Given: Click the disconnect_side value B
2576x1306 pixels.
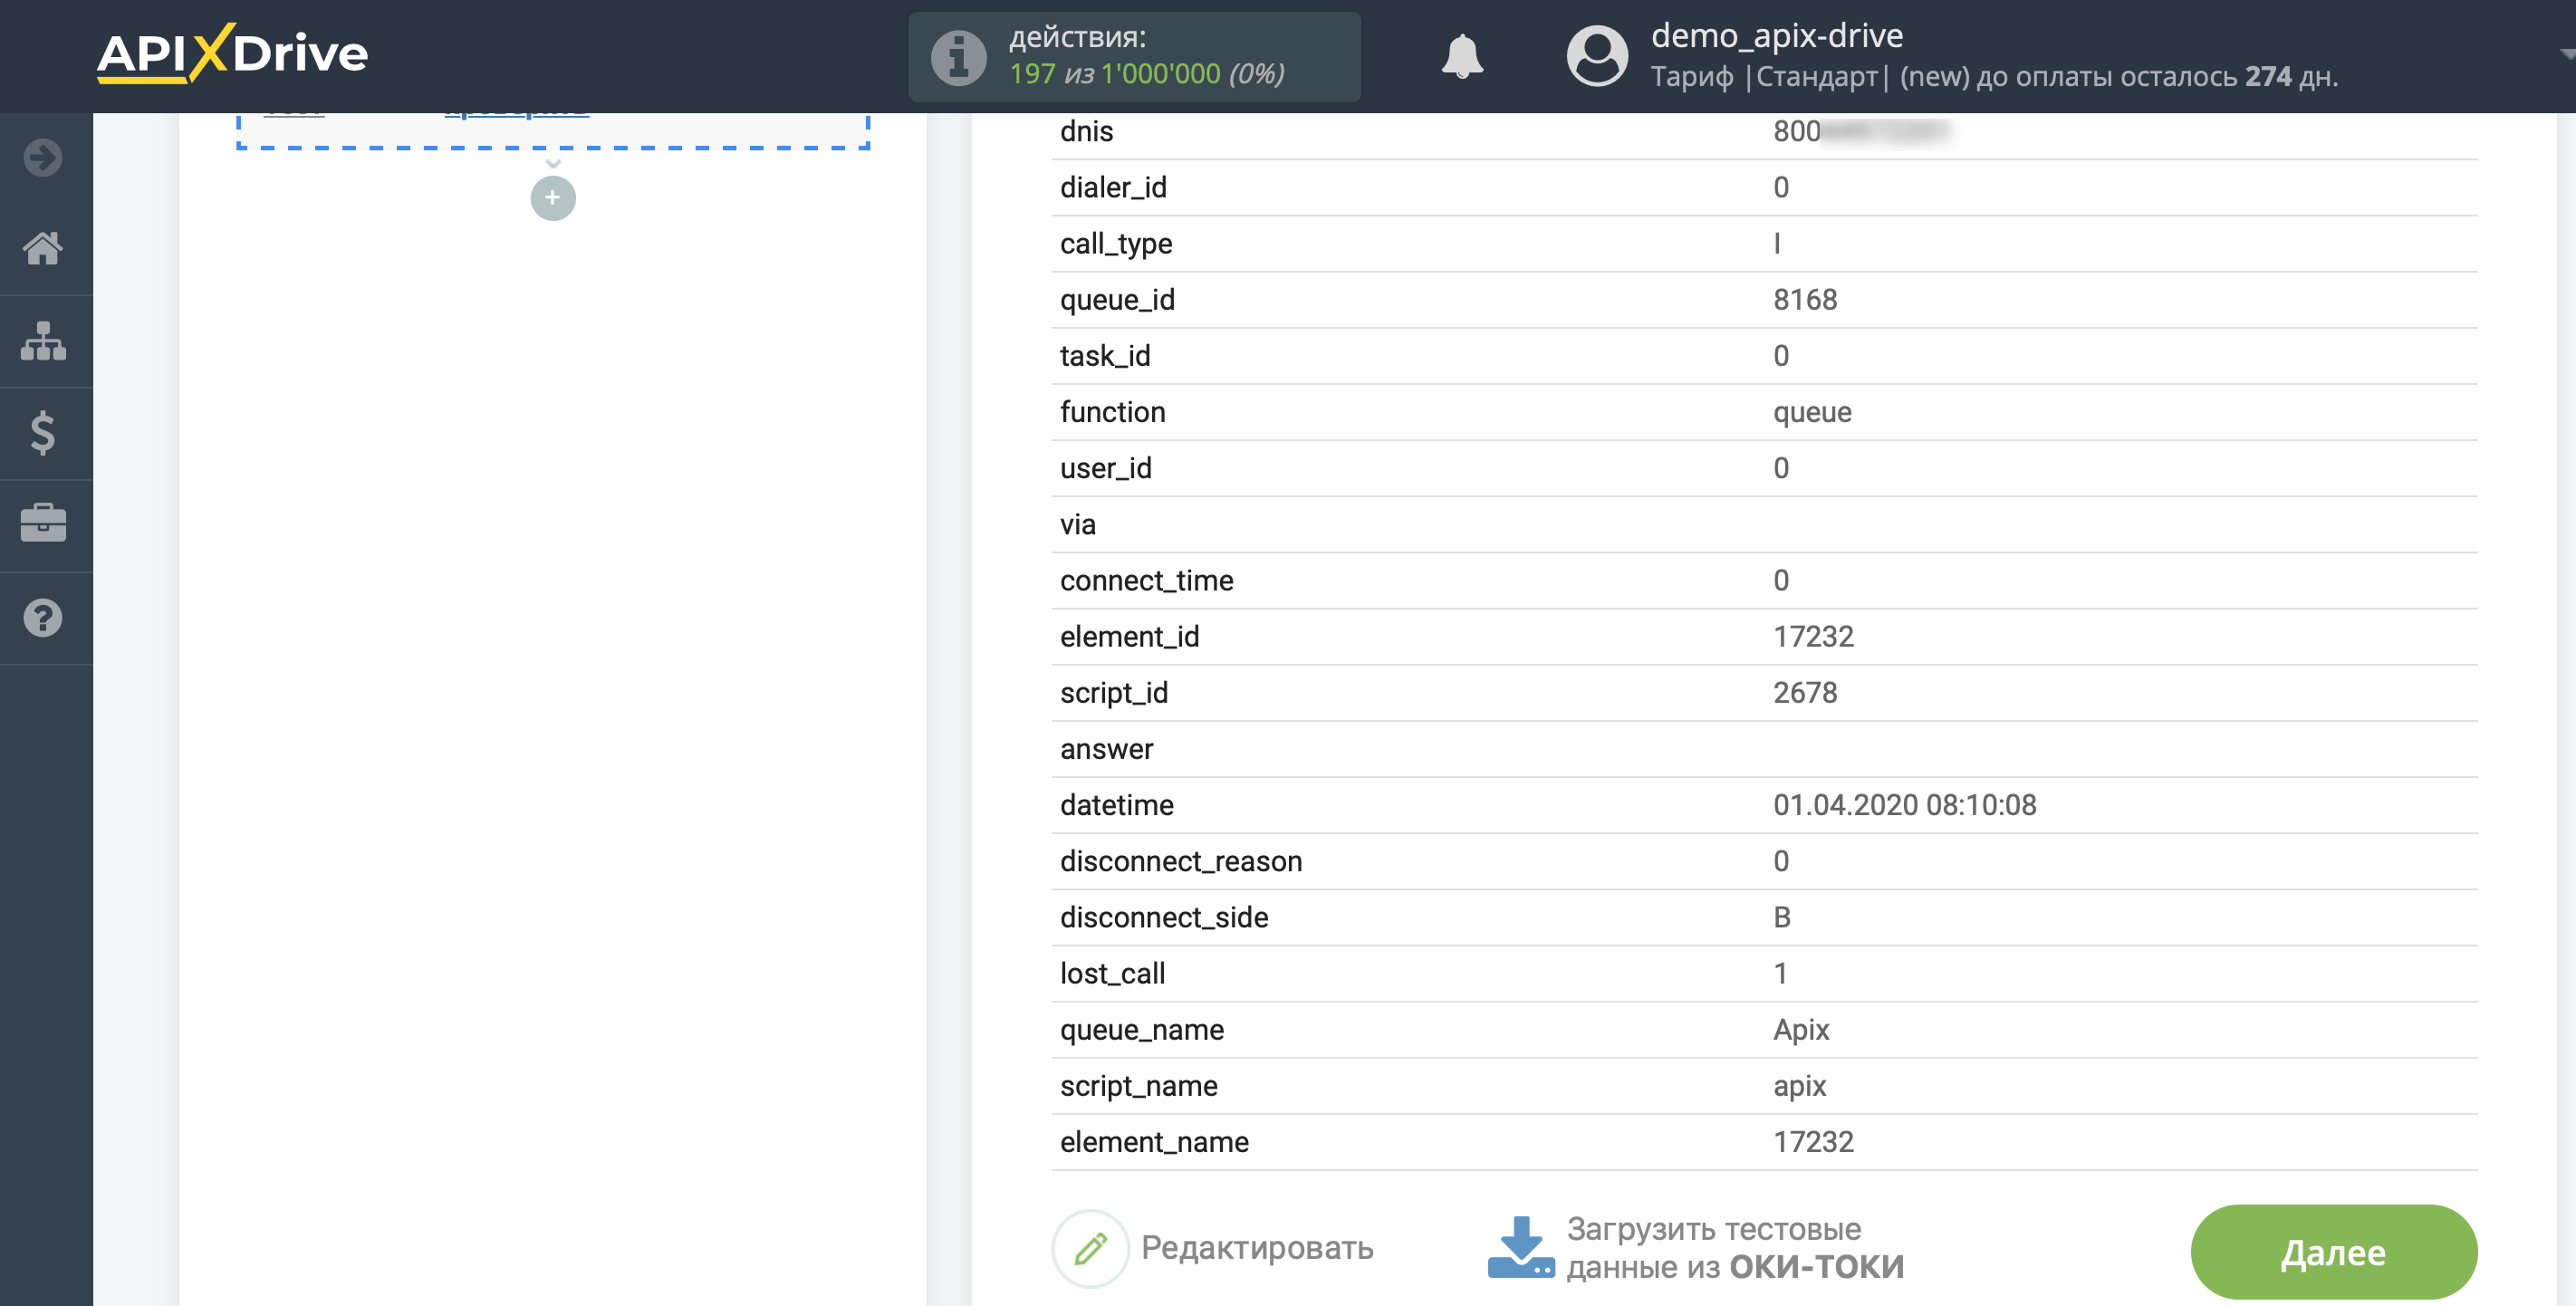Looking at the screenshot, I should [1782, 917].
